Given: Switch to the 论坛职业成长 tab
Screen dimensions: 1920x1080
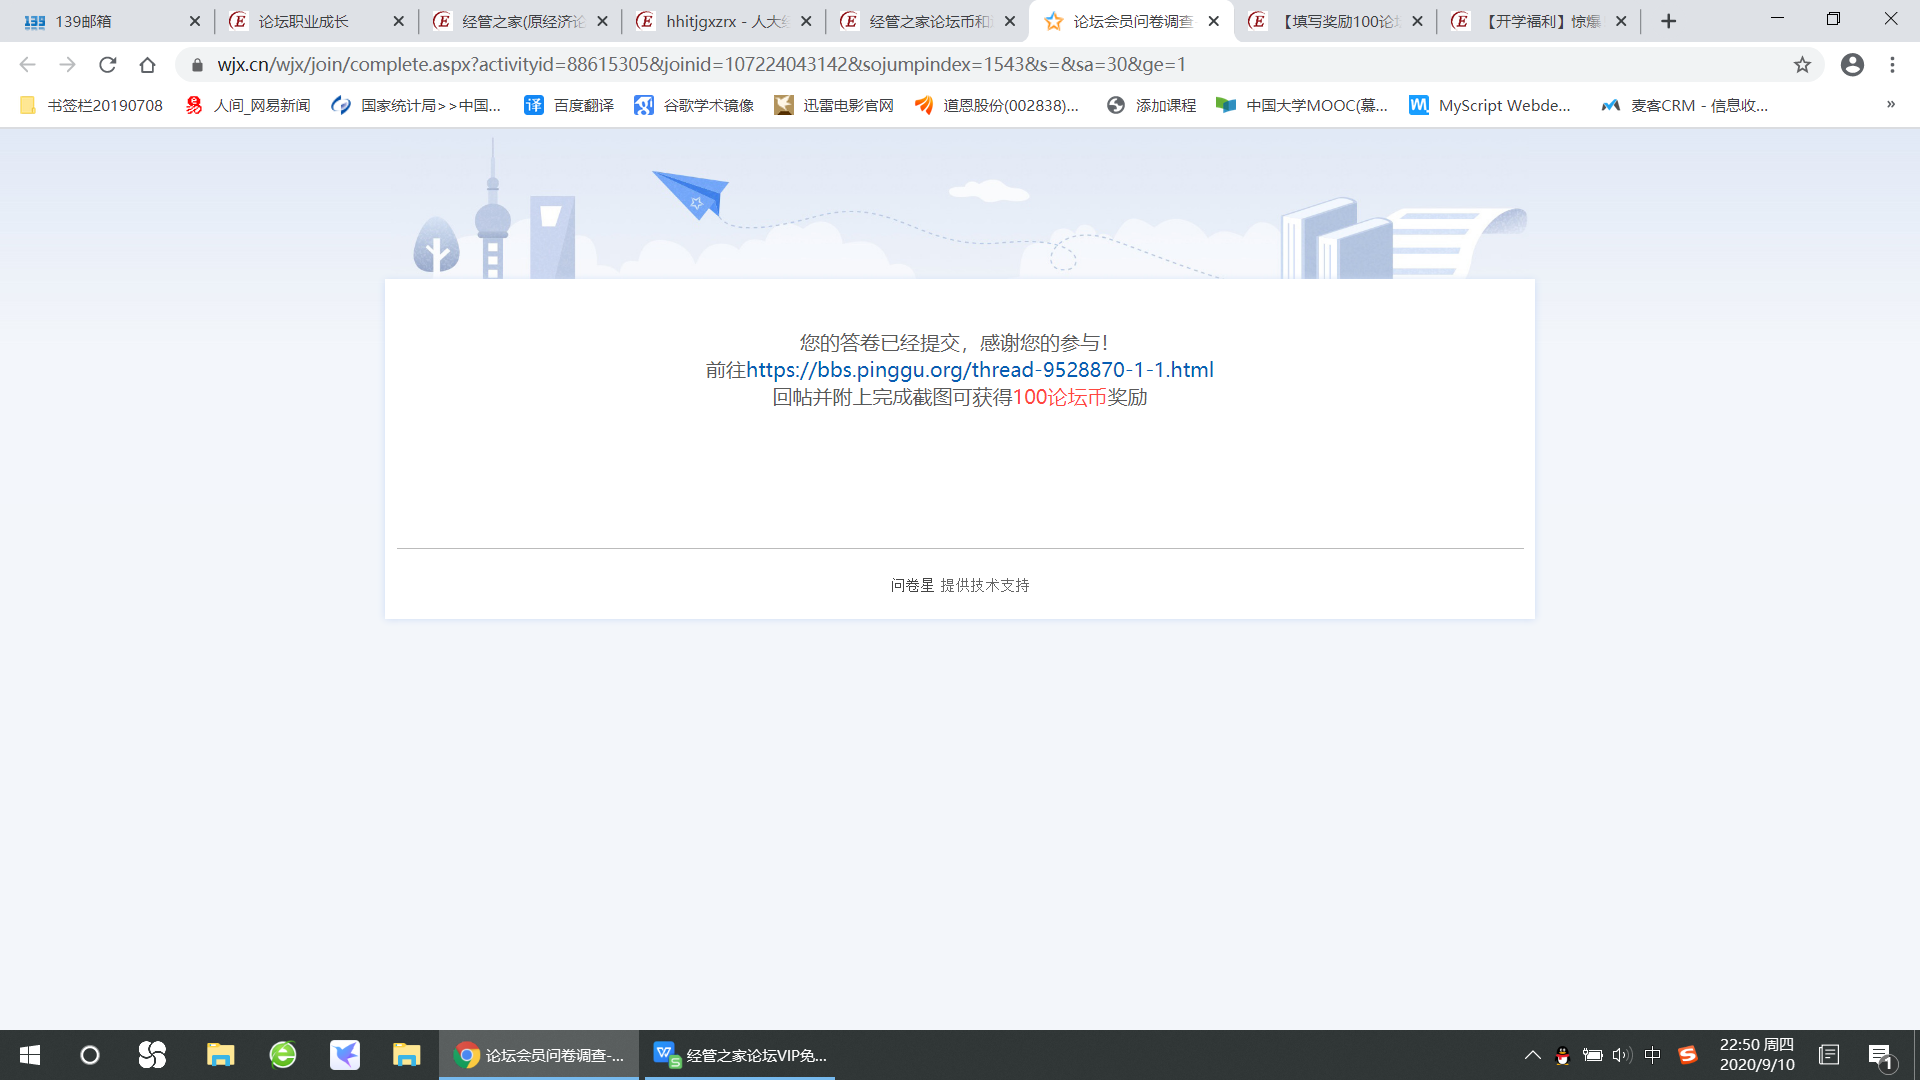Looking at the screenshot, I should 303,21.
